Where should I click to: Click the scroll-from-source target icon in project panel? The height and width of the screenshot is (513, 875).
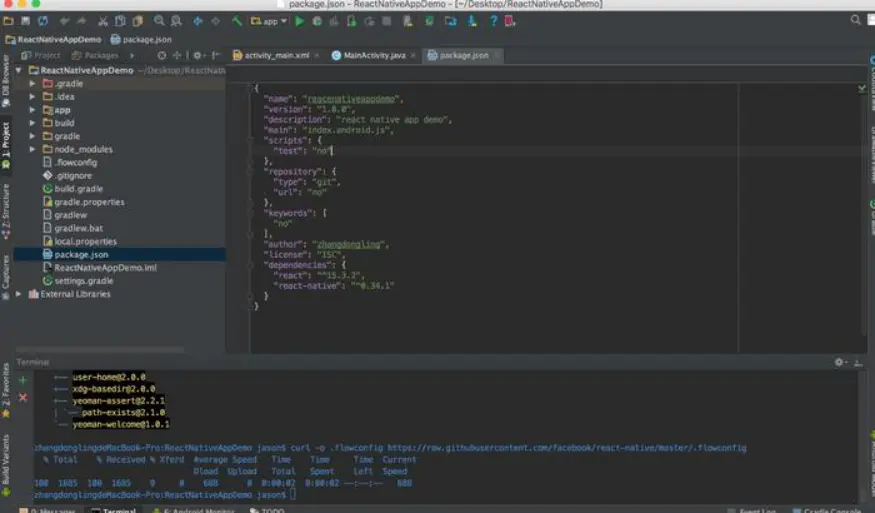[161, 55]
